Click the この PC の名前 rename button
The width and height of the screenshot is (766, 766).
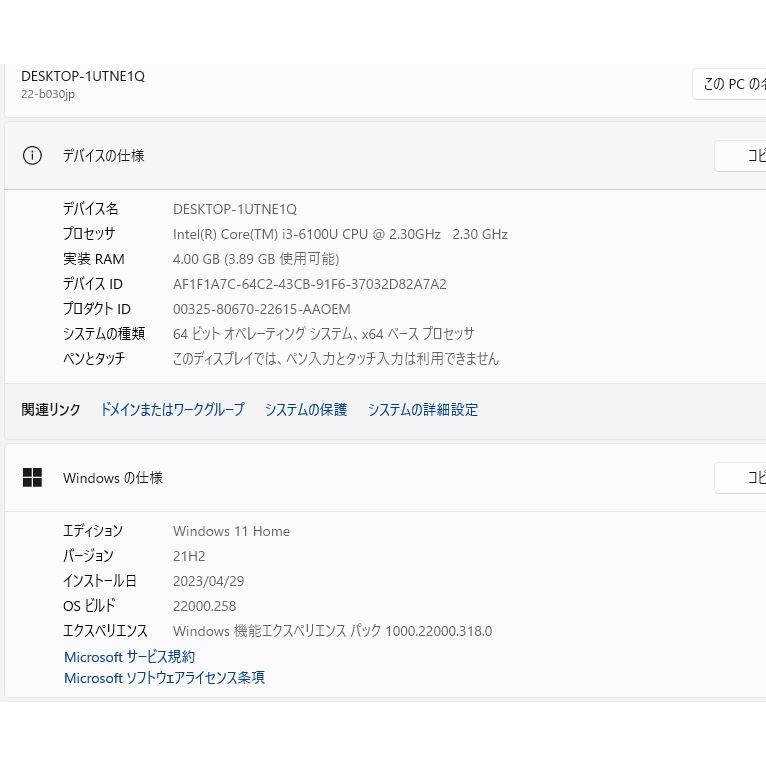[x=729, y=84]
